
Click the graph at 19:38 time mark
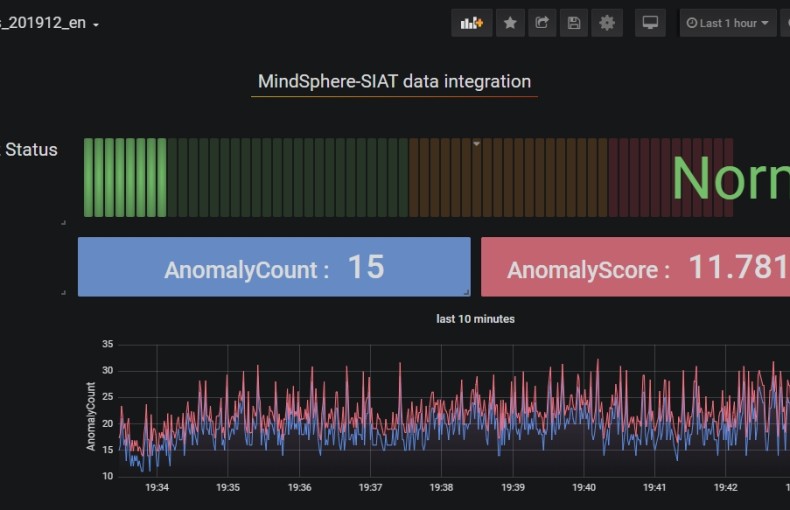[442, 420]
